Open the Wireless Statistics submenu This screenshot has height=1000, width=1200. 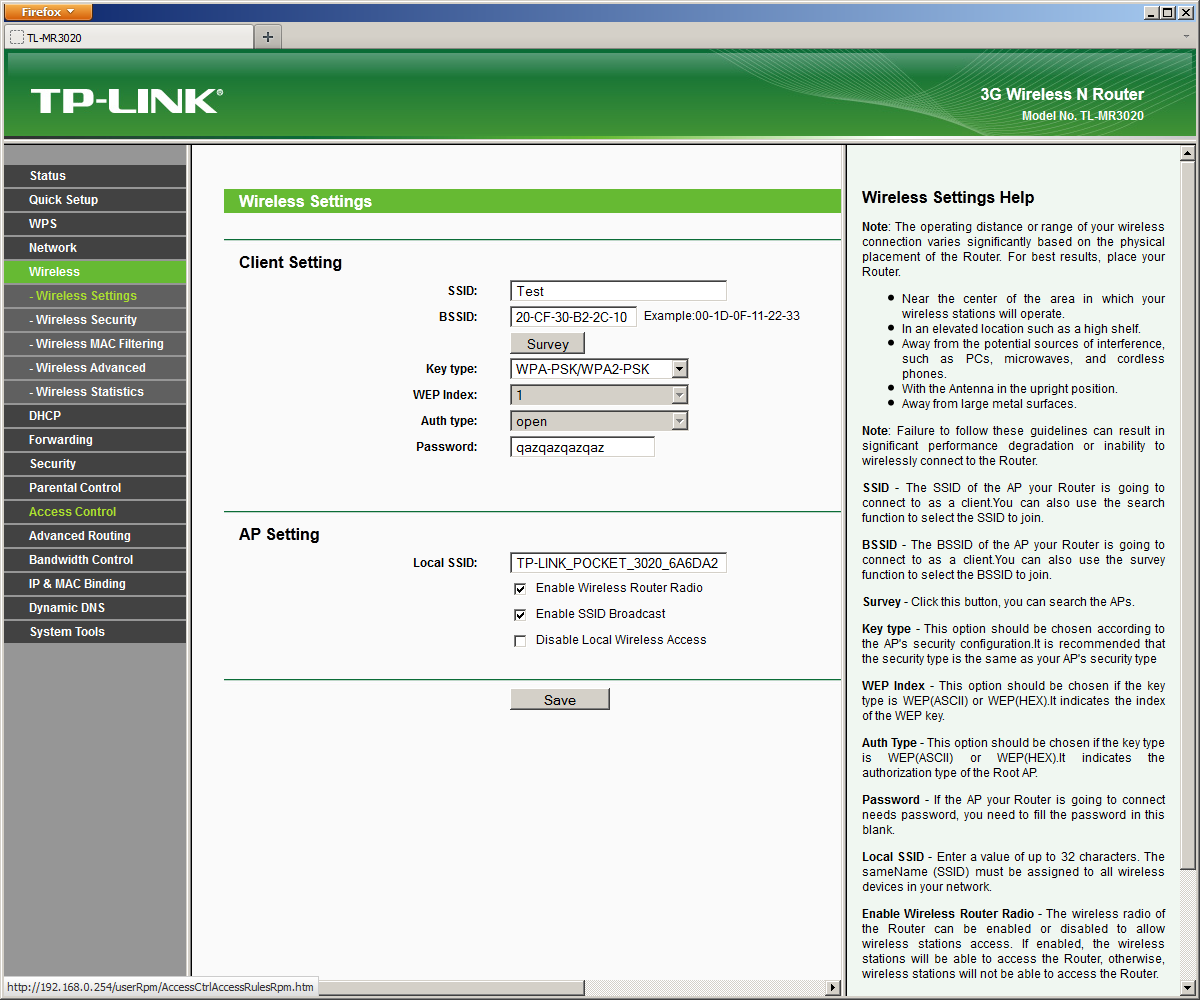[x=95, y=392]
